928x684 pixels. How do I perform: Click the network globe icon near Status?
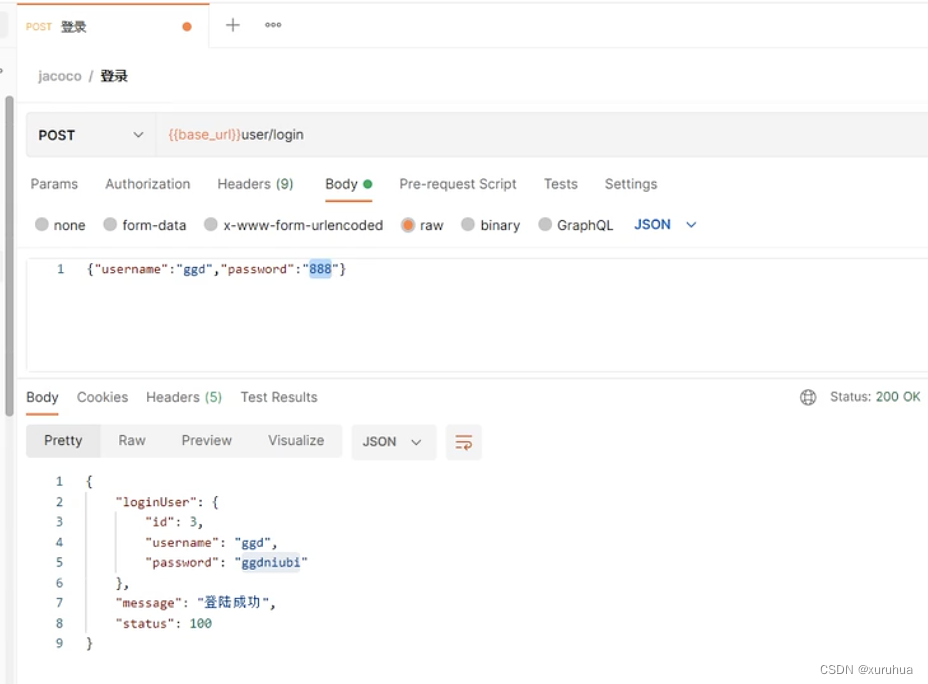pyautogui.click(x=808, y=397)
